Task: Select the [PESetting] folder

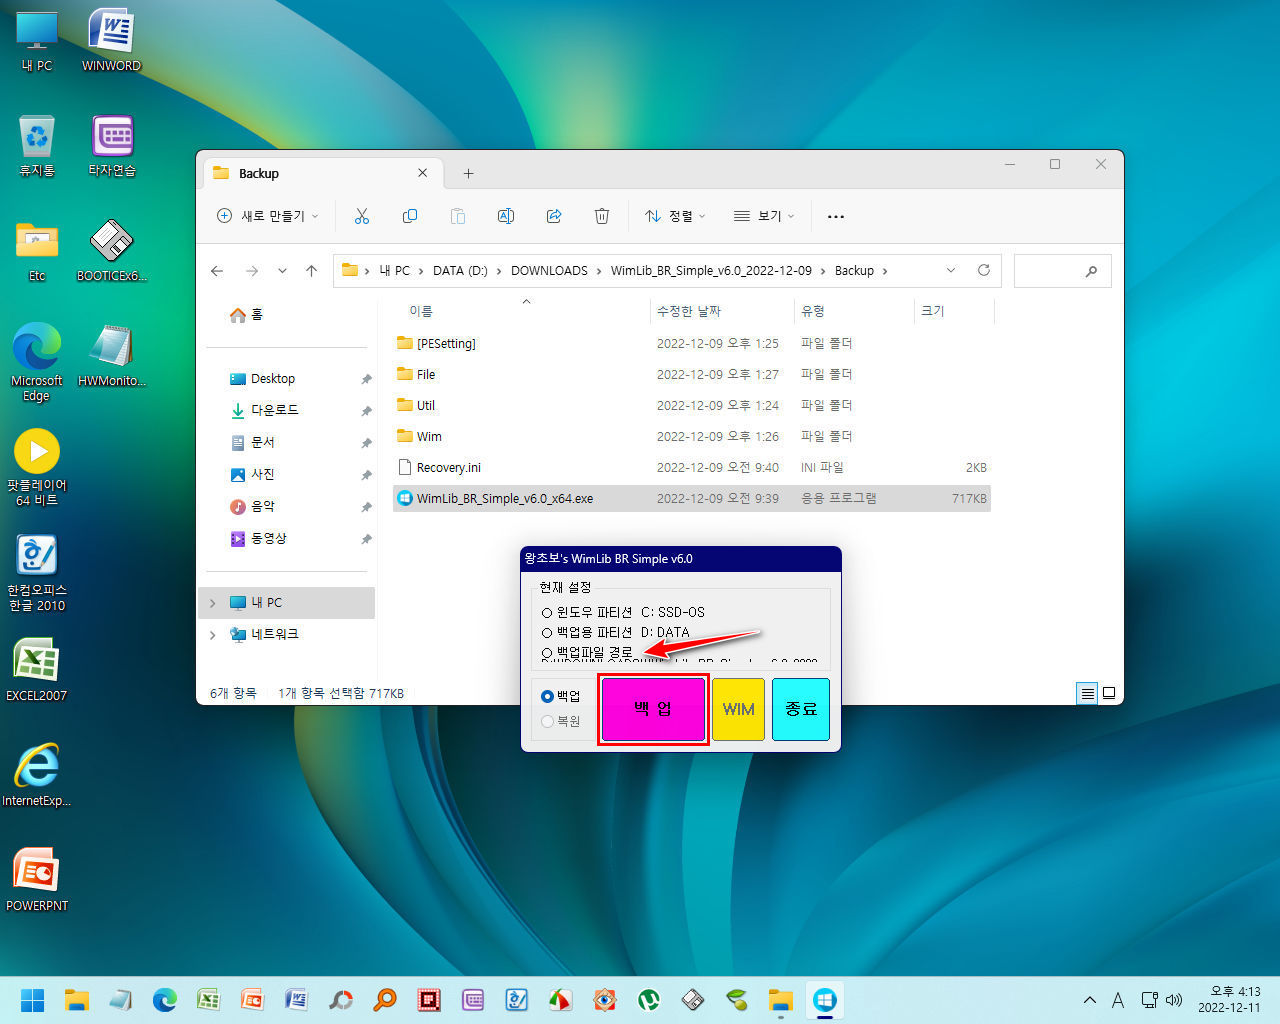Action: [691, 344]
